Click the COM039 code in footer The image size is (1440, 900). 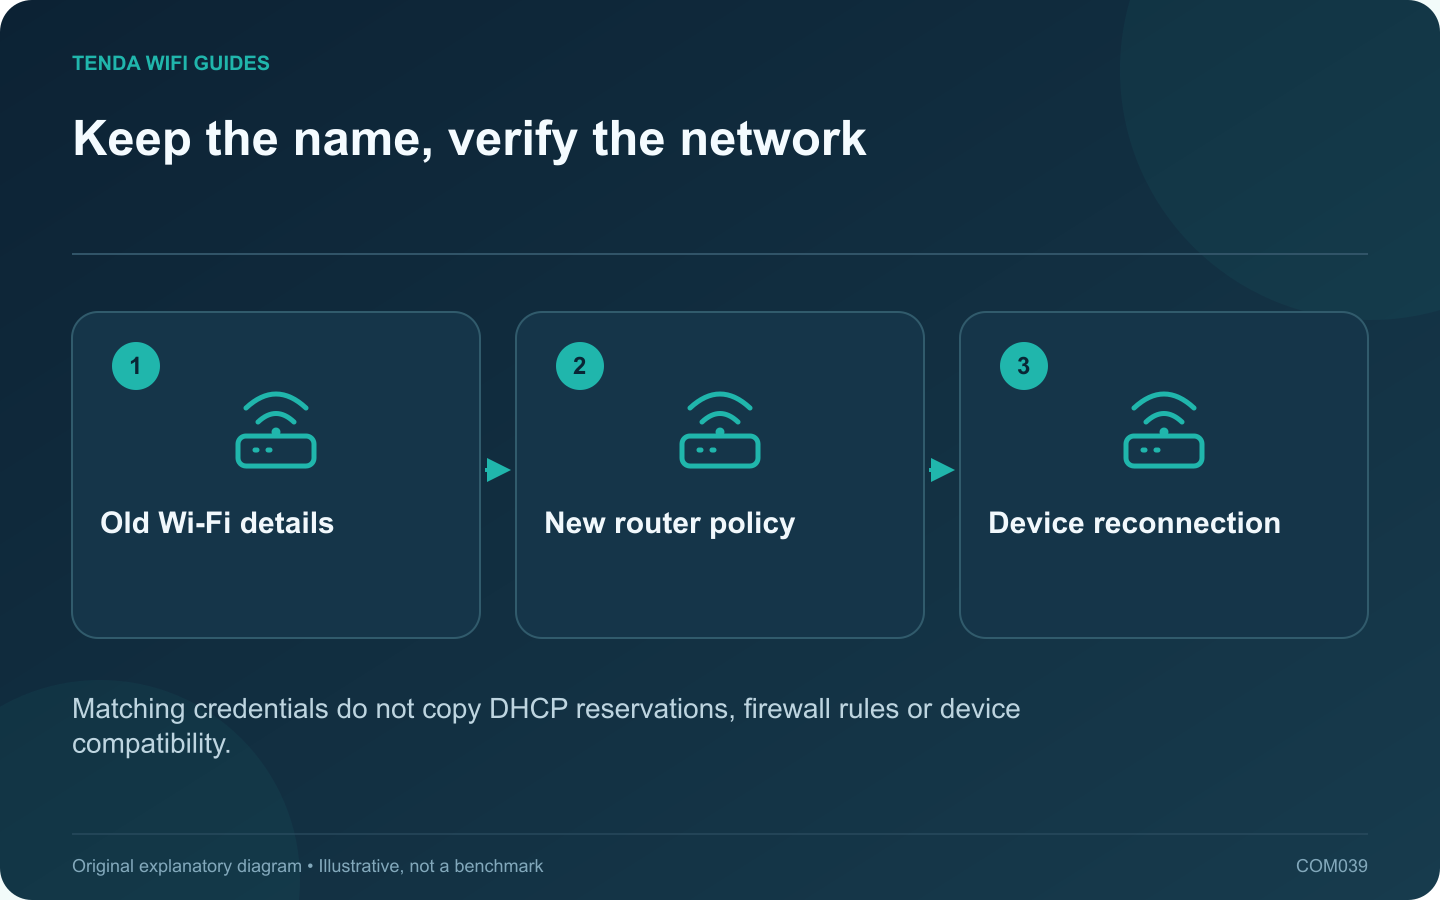pos(1331,866)
